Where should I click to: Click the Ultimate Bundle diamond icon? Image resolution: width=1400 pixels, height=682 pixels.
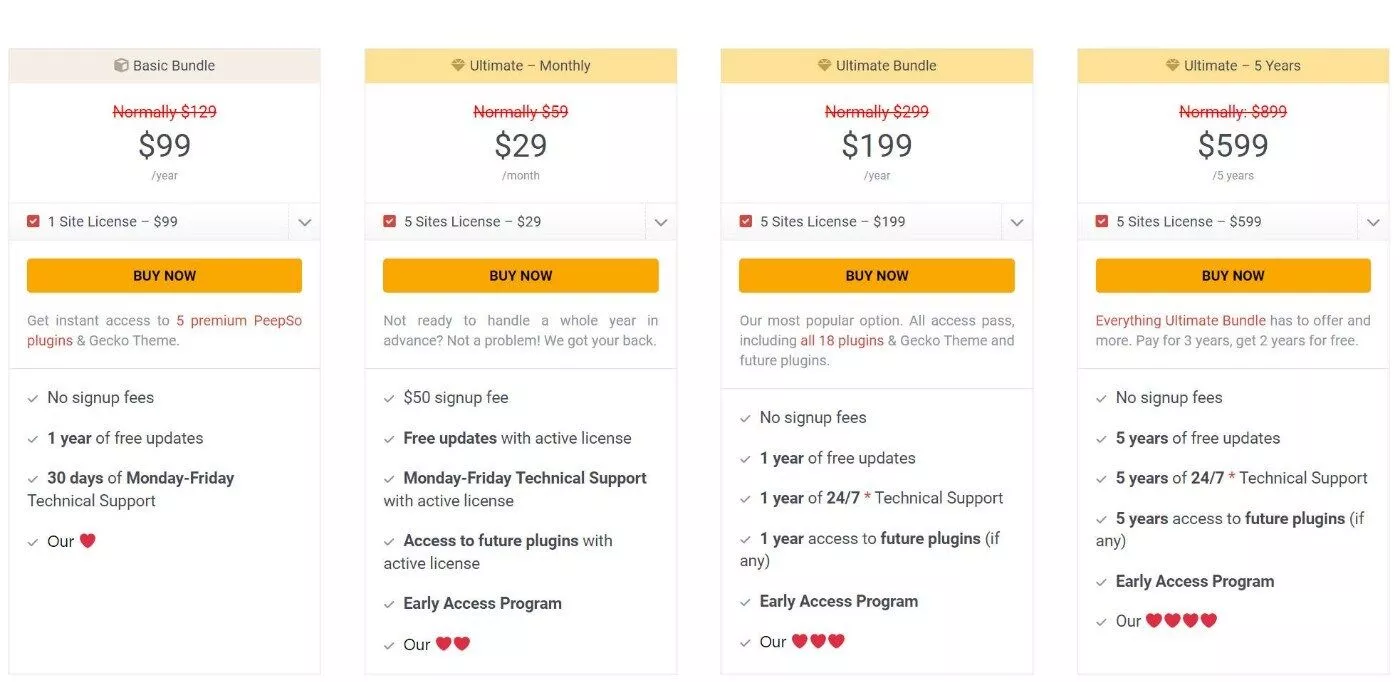pyautogui.click(x=824, y=66)
